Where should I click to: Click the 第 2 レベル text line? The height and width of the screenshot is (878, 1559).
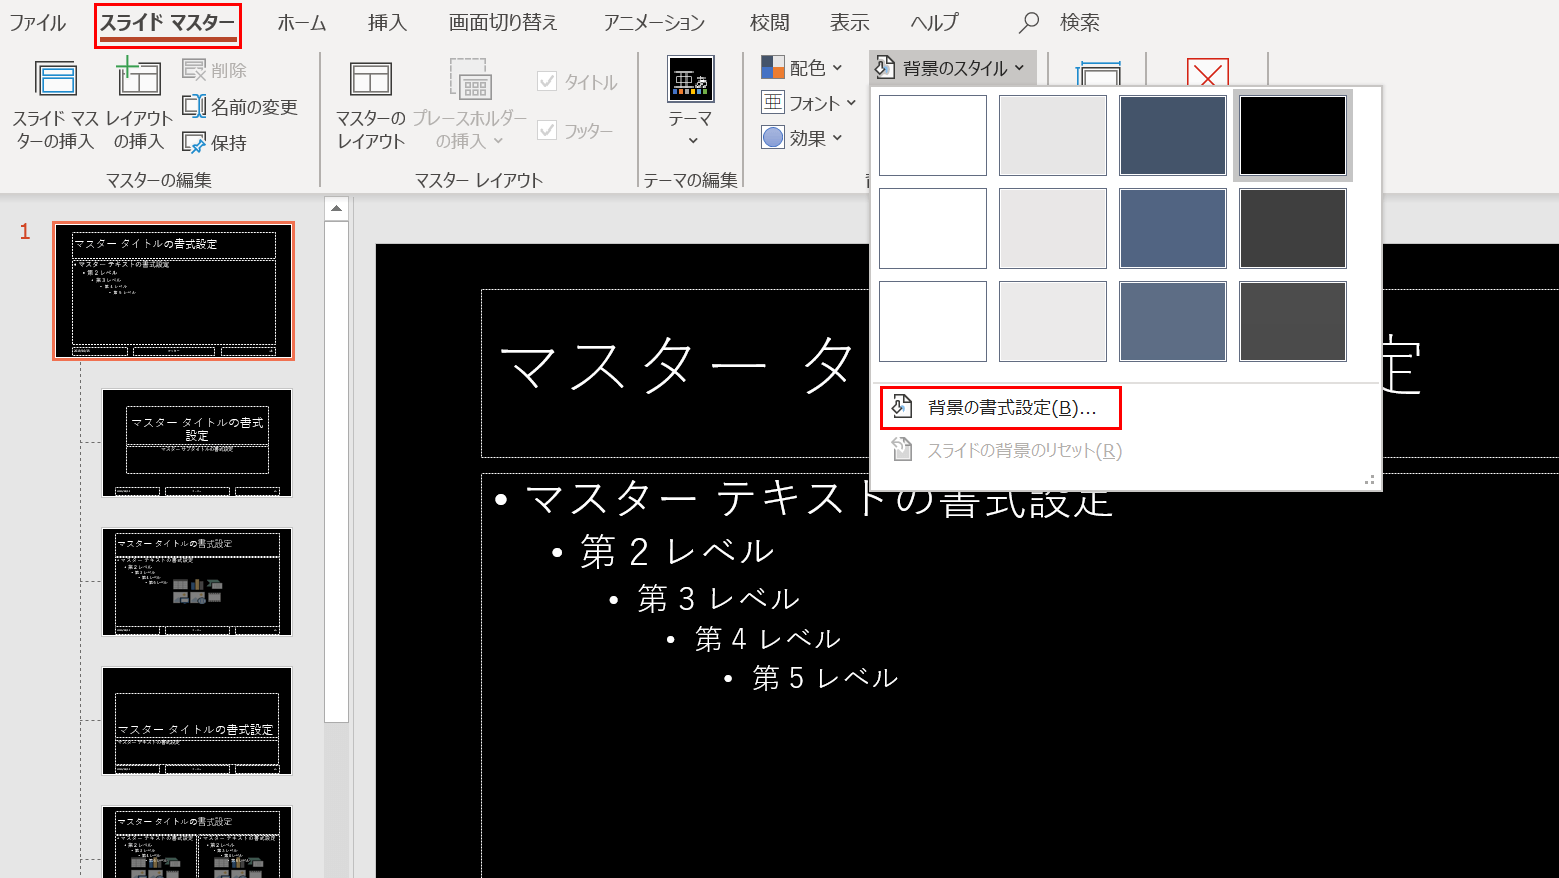click(x=677, y=551)
